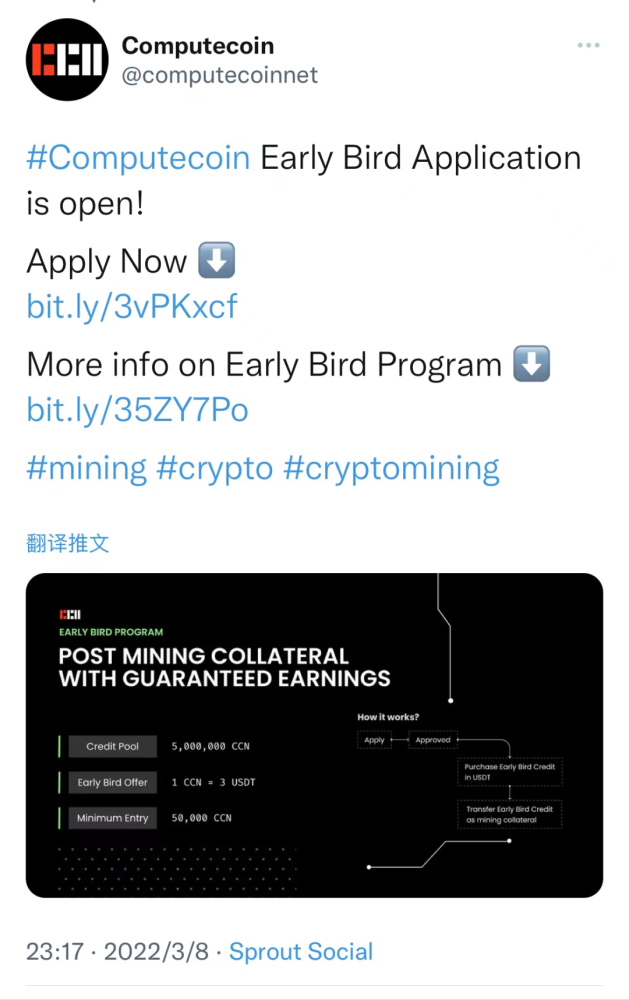The width and height of the screenshot is (629, 1000).
Task: Click the tweet timestamp 23:17 · 2022/3/8
Action: click(x=117, y=952)
